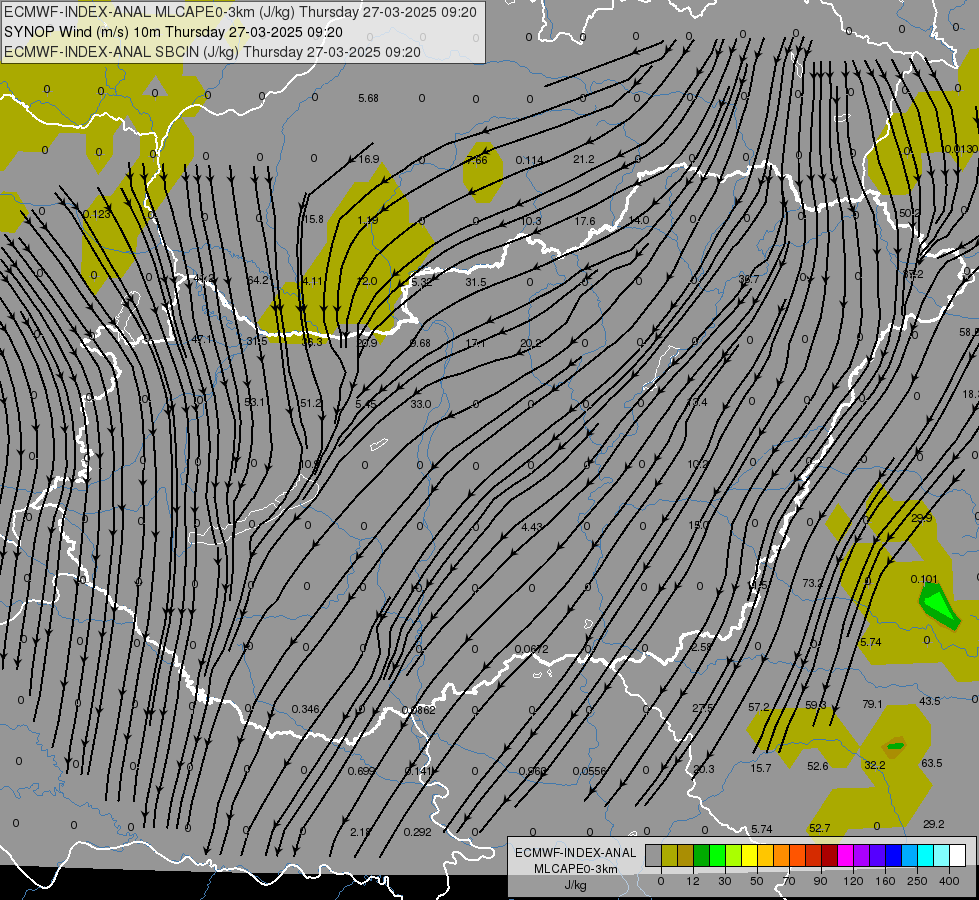The image size is (979, 900).
Task: Click the SYNOP Wind 10m title line
Action: click(173, 32)
